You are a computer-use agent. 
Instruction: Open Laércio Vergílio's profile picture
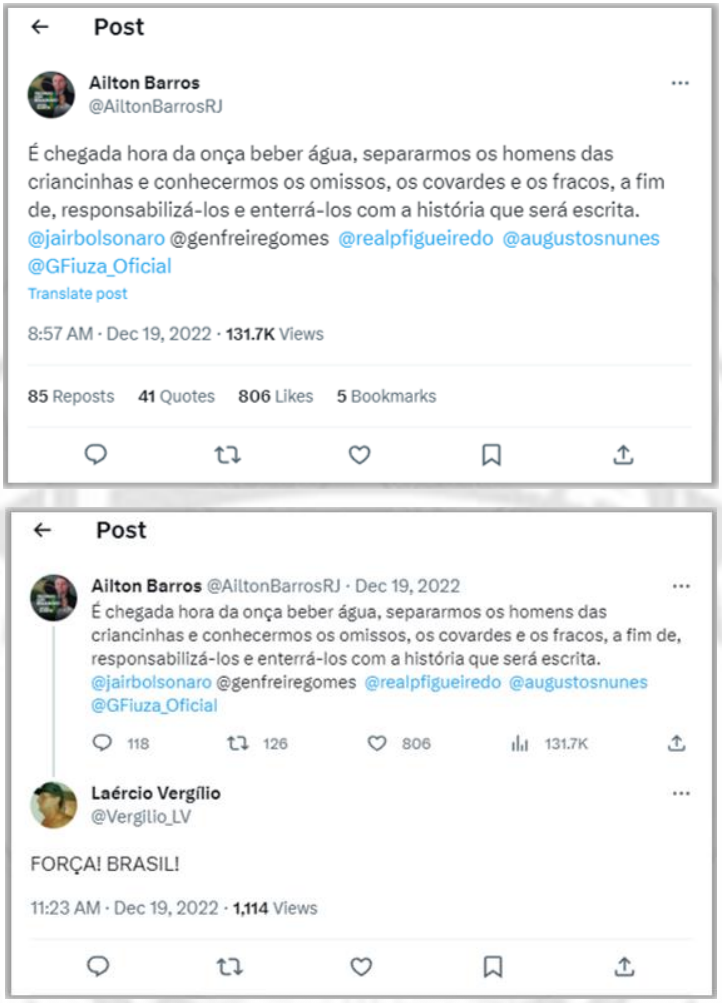tap(53, 804)
